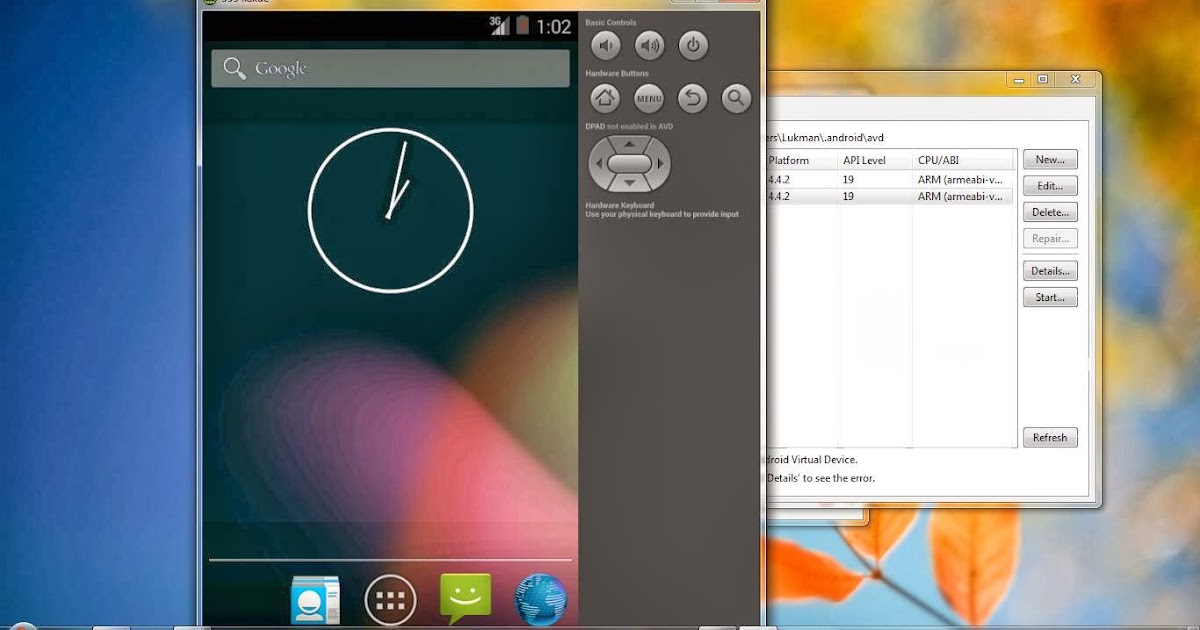Minimize the AVD Manager window

pos(1017,78)
